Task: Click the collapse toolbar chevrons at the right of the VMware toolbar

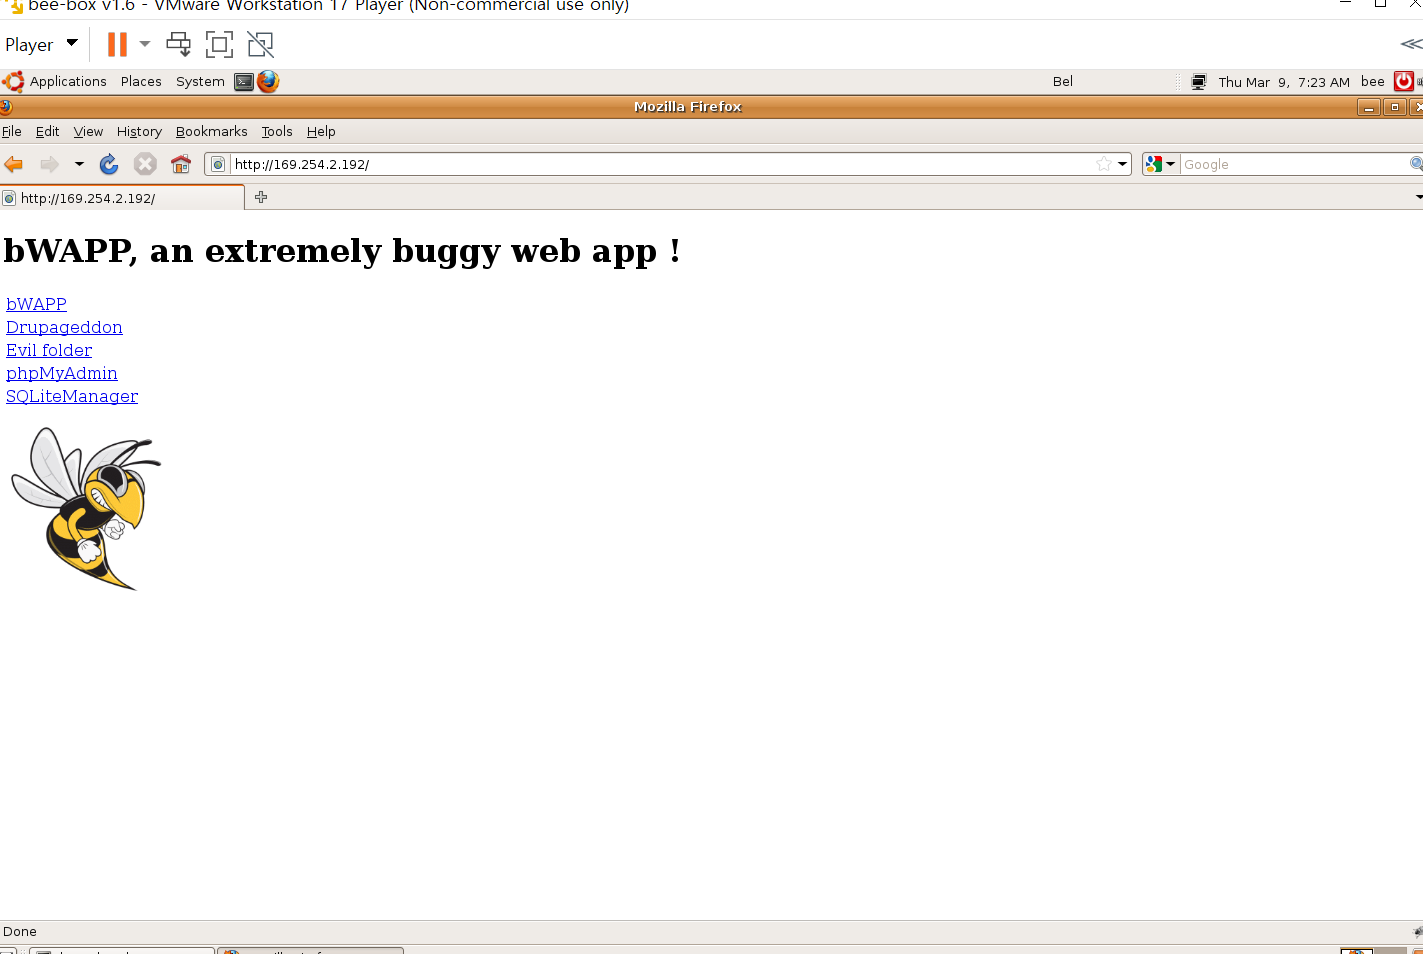Action: coord(1411,44)
